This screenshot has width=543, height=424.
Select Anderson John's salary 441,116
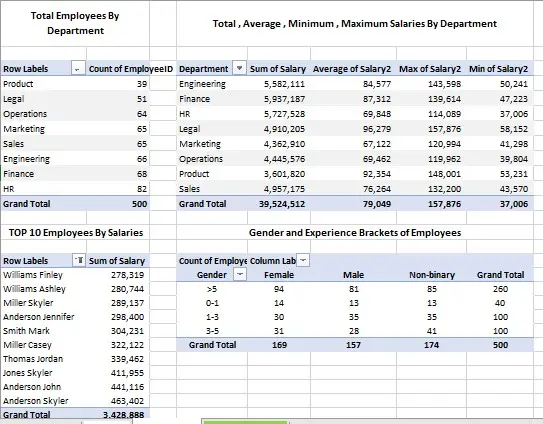point(127,387)
